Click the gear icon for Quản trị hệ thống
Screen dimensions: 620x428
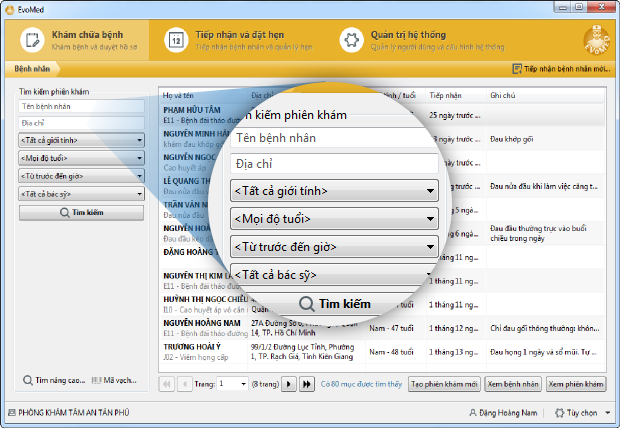pyautogui.click(x=351, y=40)
